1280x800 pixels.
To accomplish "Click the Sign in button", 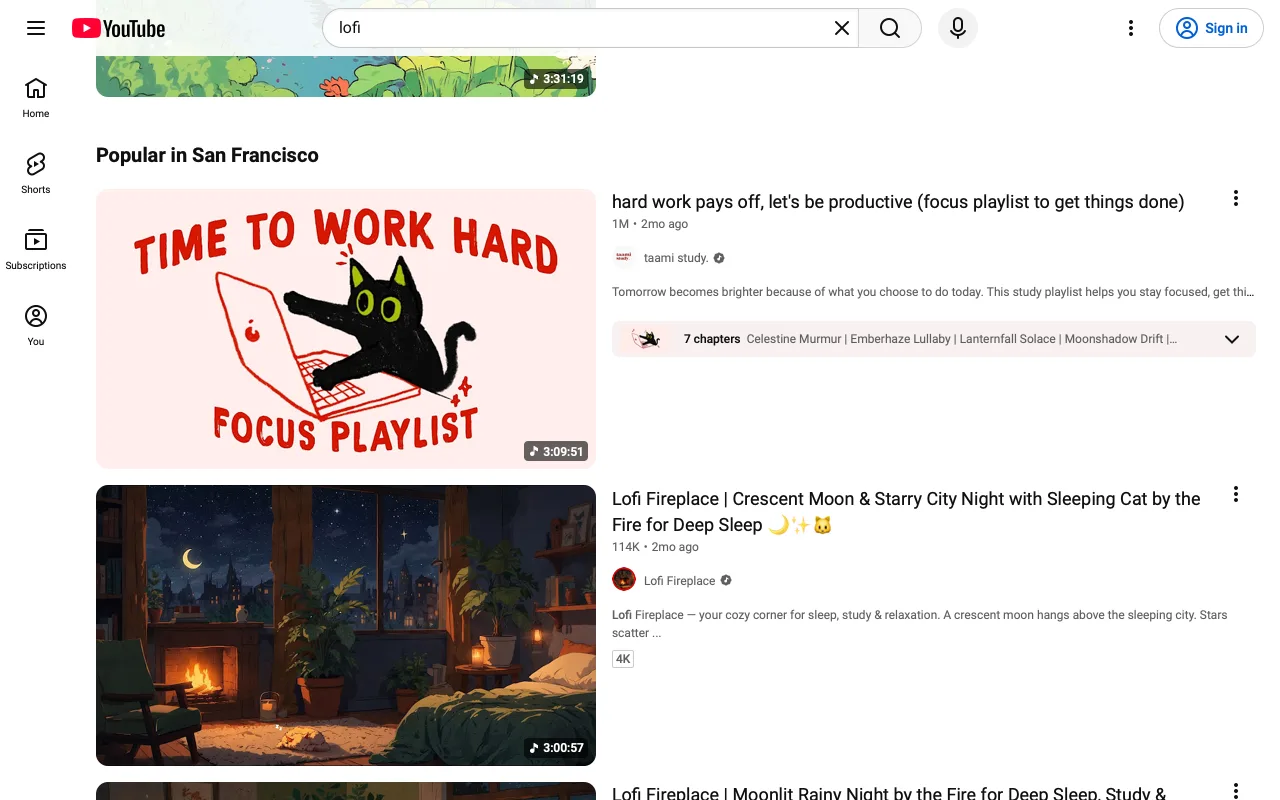I will click(x=1211, y=28).
